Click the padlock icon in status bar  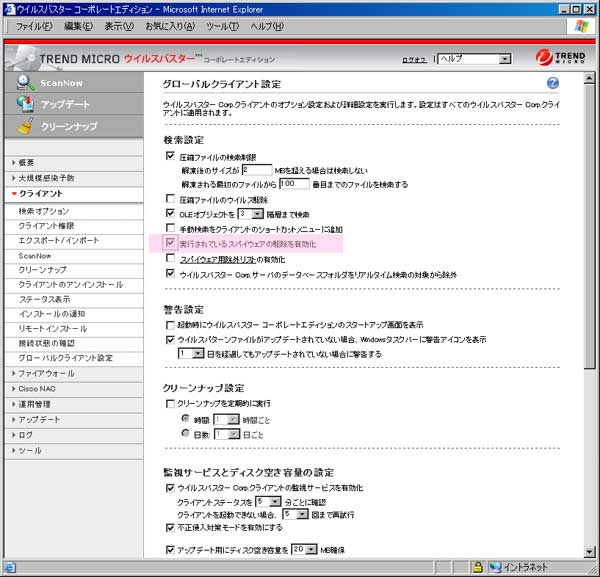click(477, 567)
